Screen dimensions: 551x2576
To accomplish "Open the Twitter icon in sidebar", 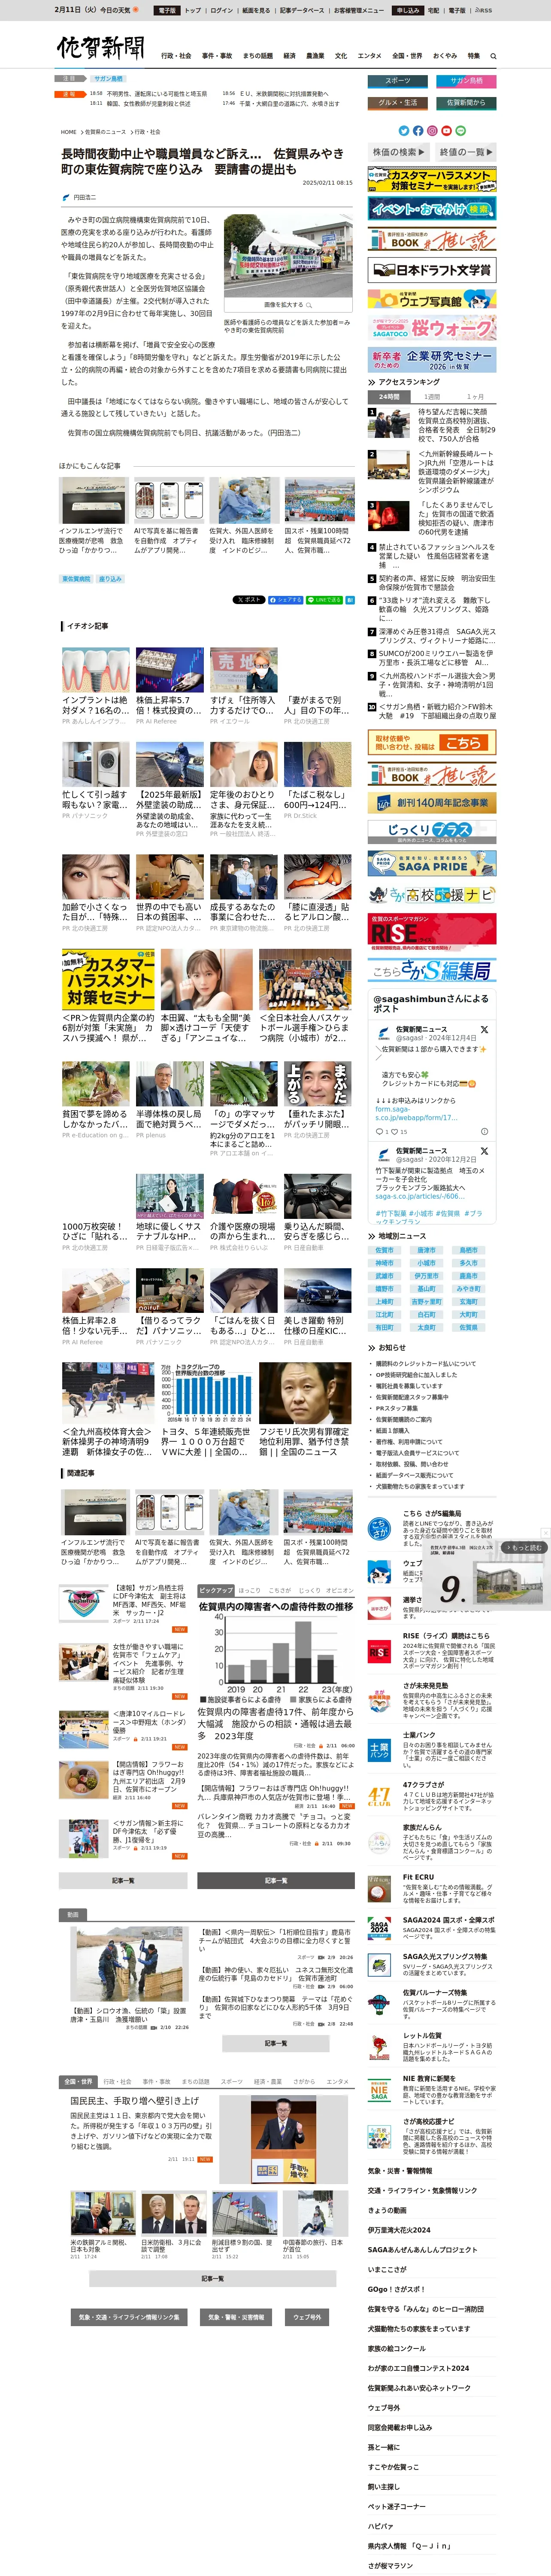I will point(404,130).
